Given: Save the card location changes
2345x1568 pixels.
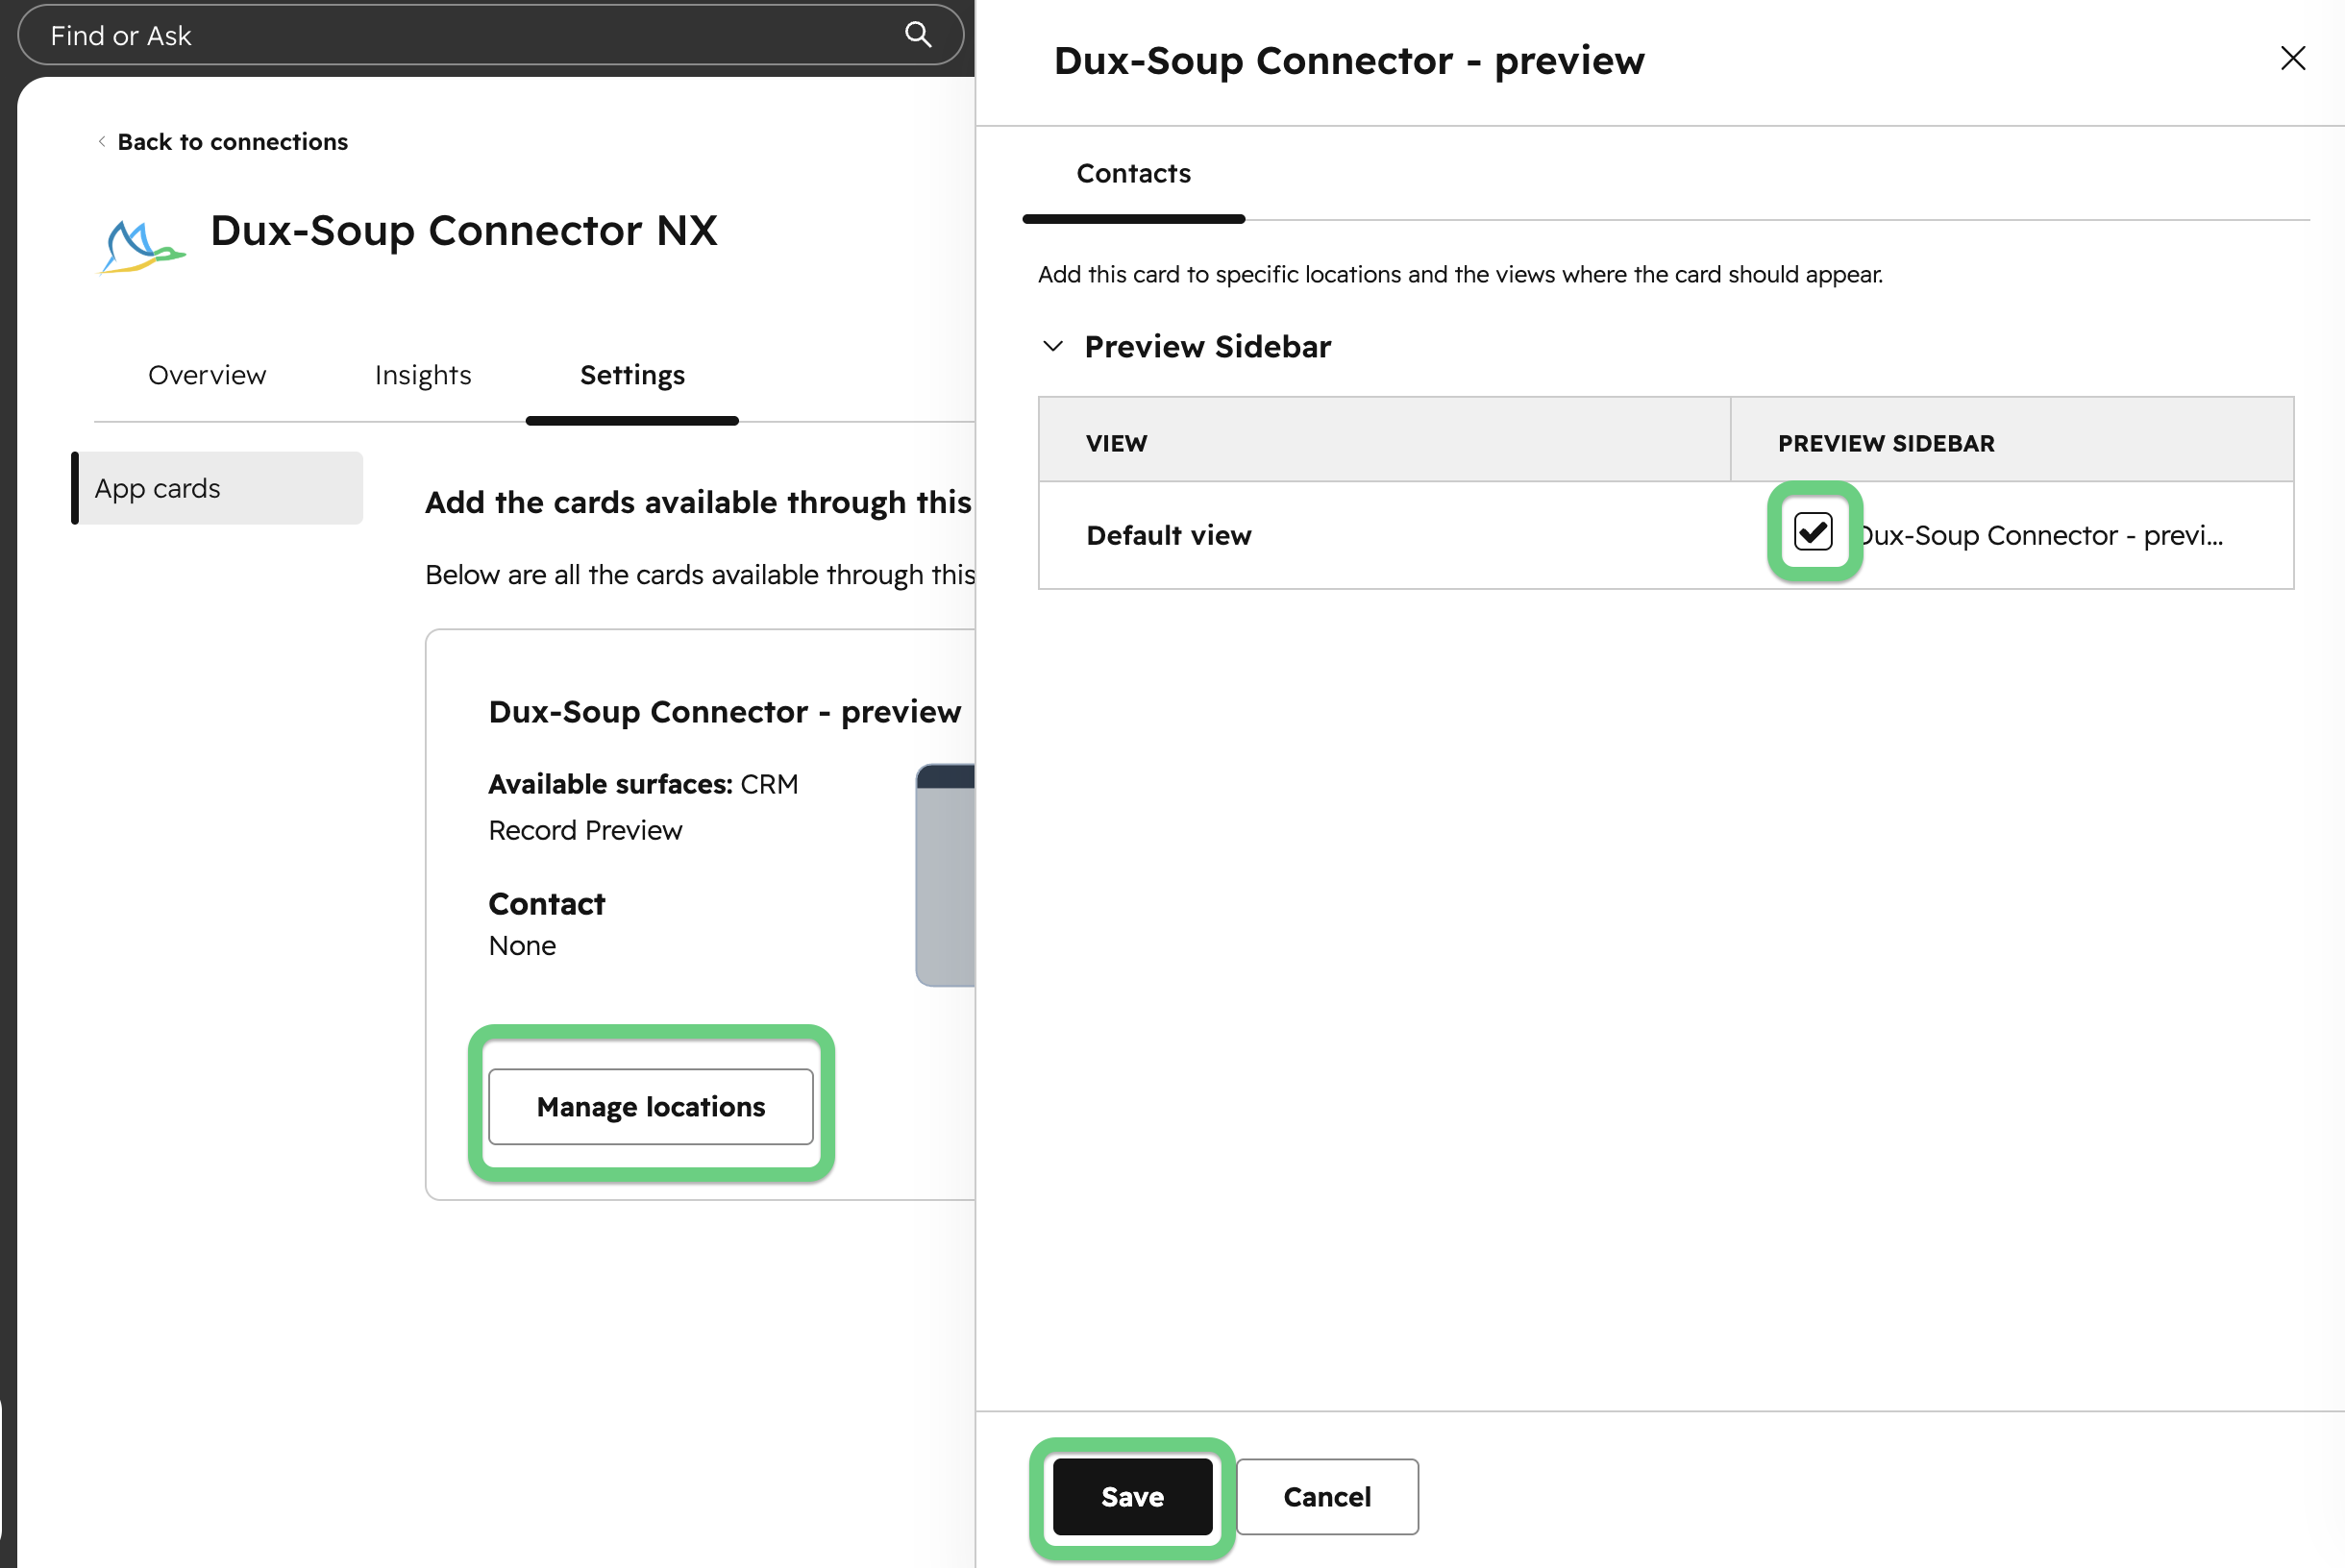Looking at the screenshot, I should (x=1132, y=1496).
